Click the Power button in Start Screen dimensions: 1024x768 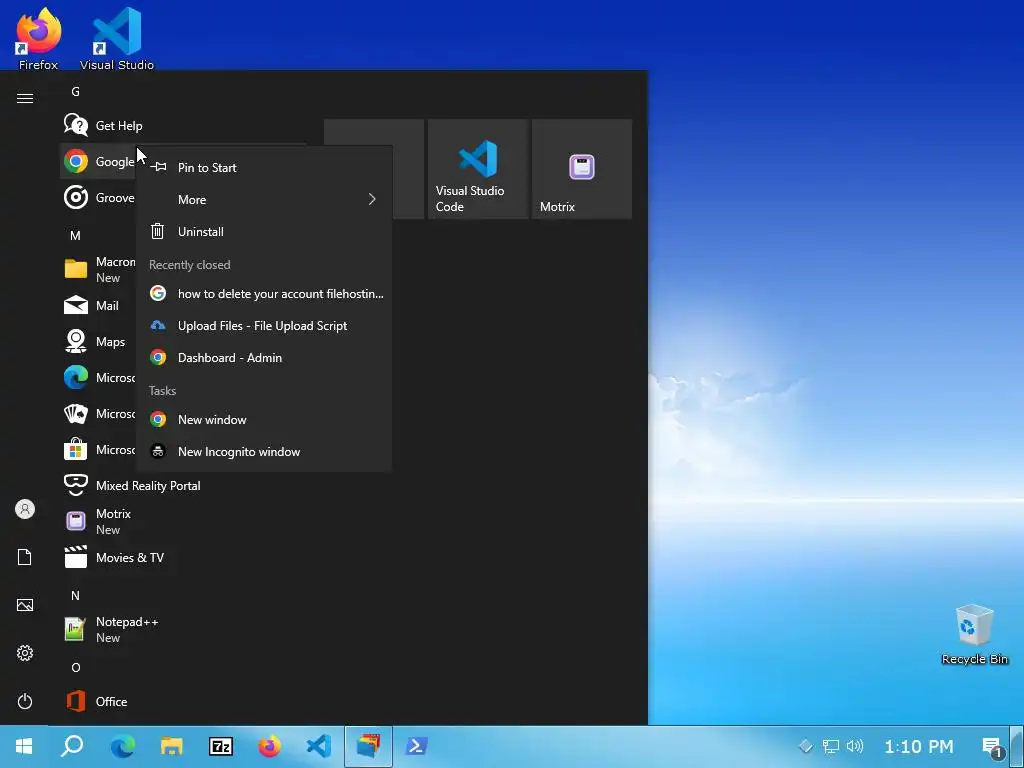point(25,701)
